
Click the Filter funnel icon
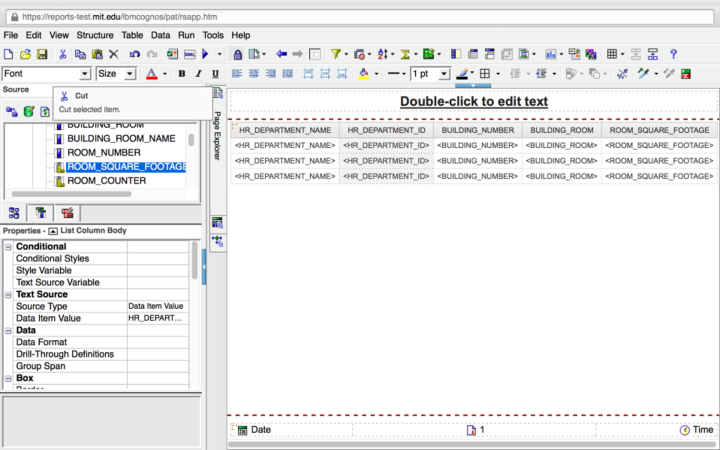[336, 54]
